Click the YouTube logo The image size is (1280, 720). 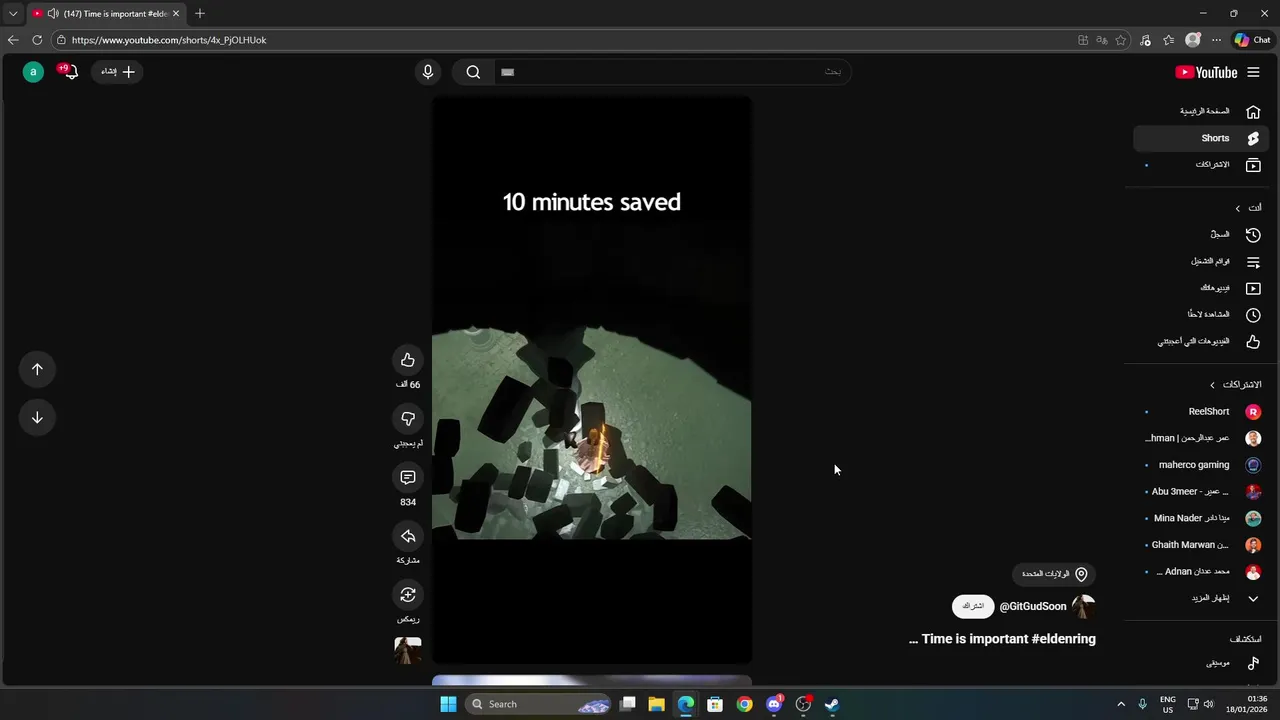(x=1206, y=72)
